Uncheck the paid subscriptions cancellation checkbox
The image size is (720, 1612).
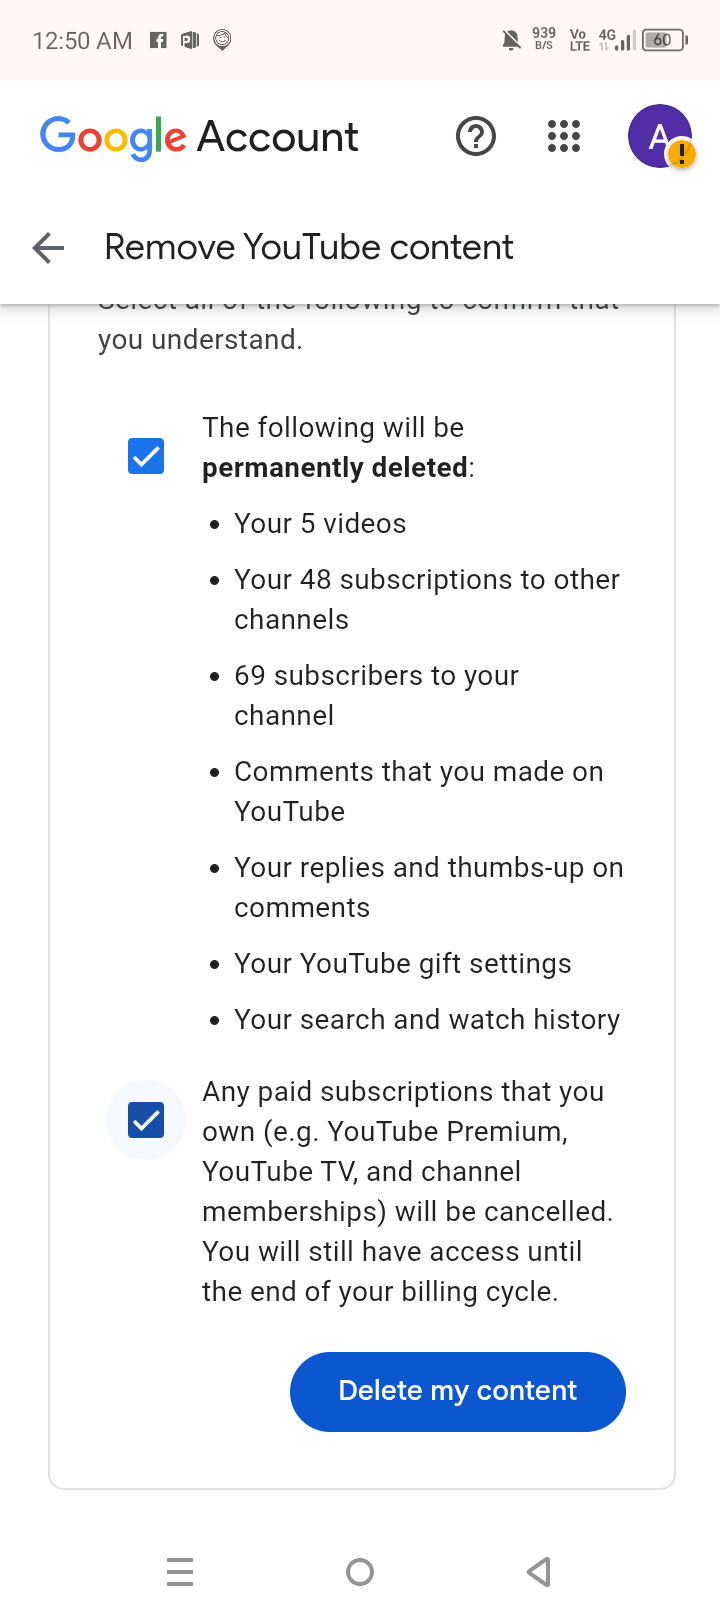point(146,1120)
